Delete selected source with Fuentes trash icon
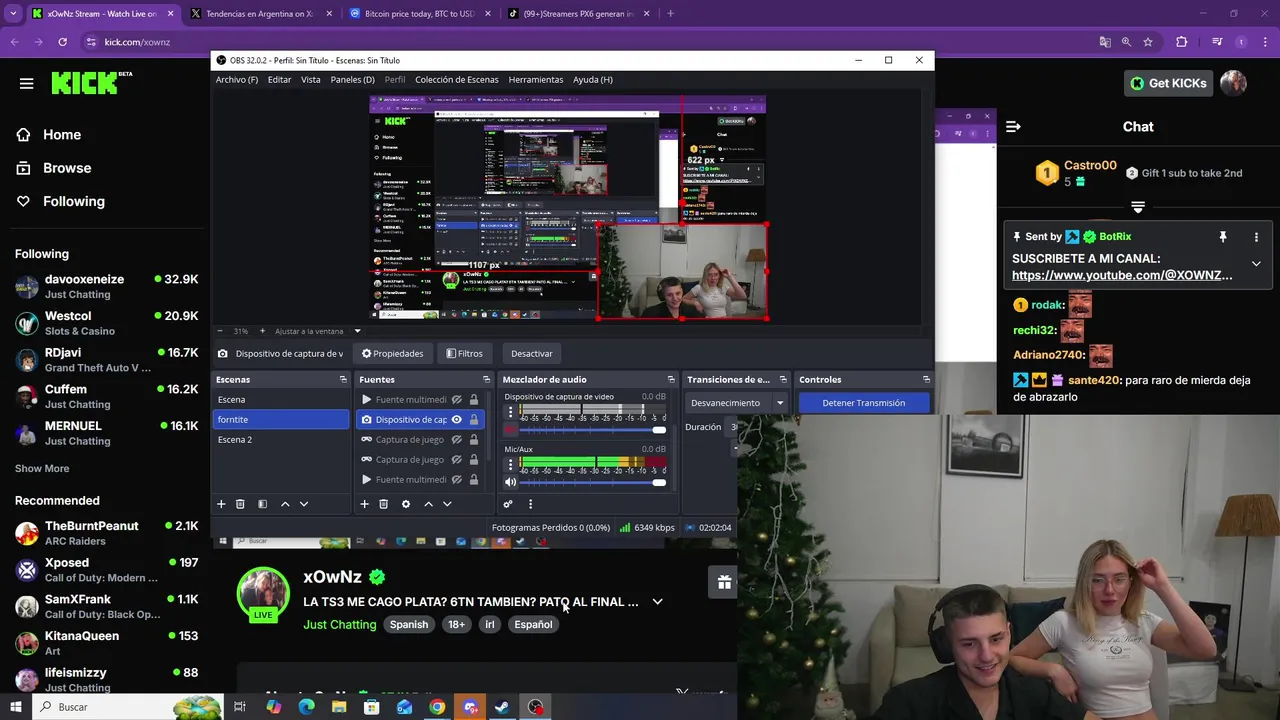This screenshot has height=720, width=1280. pyautogui.click(x=383, y=504)
